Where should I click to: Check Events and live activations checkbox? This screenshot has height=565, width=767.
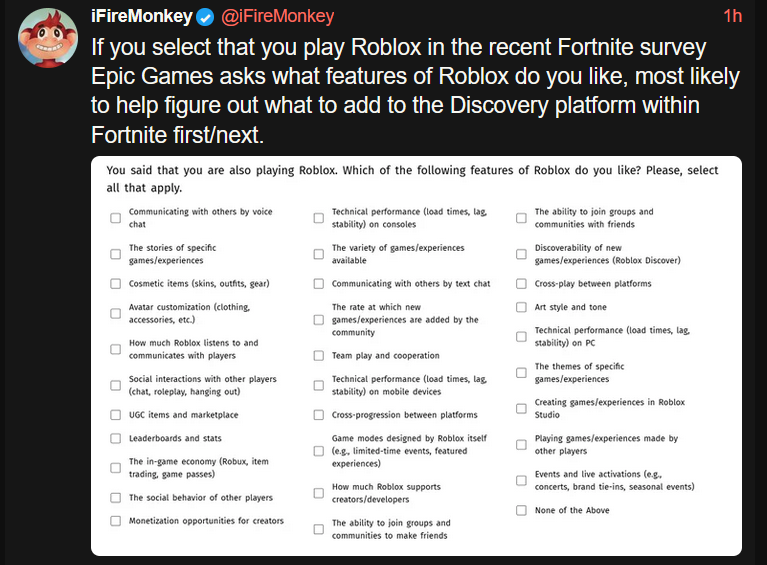pyautogui.click(x=522, y=480)
